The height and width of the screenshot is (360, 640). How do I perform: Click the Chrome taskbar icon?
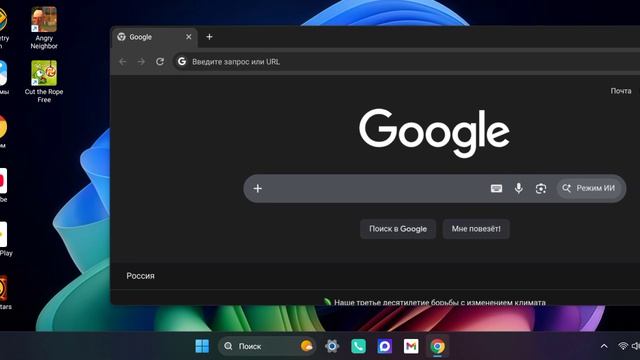[x=437, y=346]
